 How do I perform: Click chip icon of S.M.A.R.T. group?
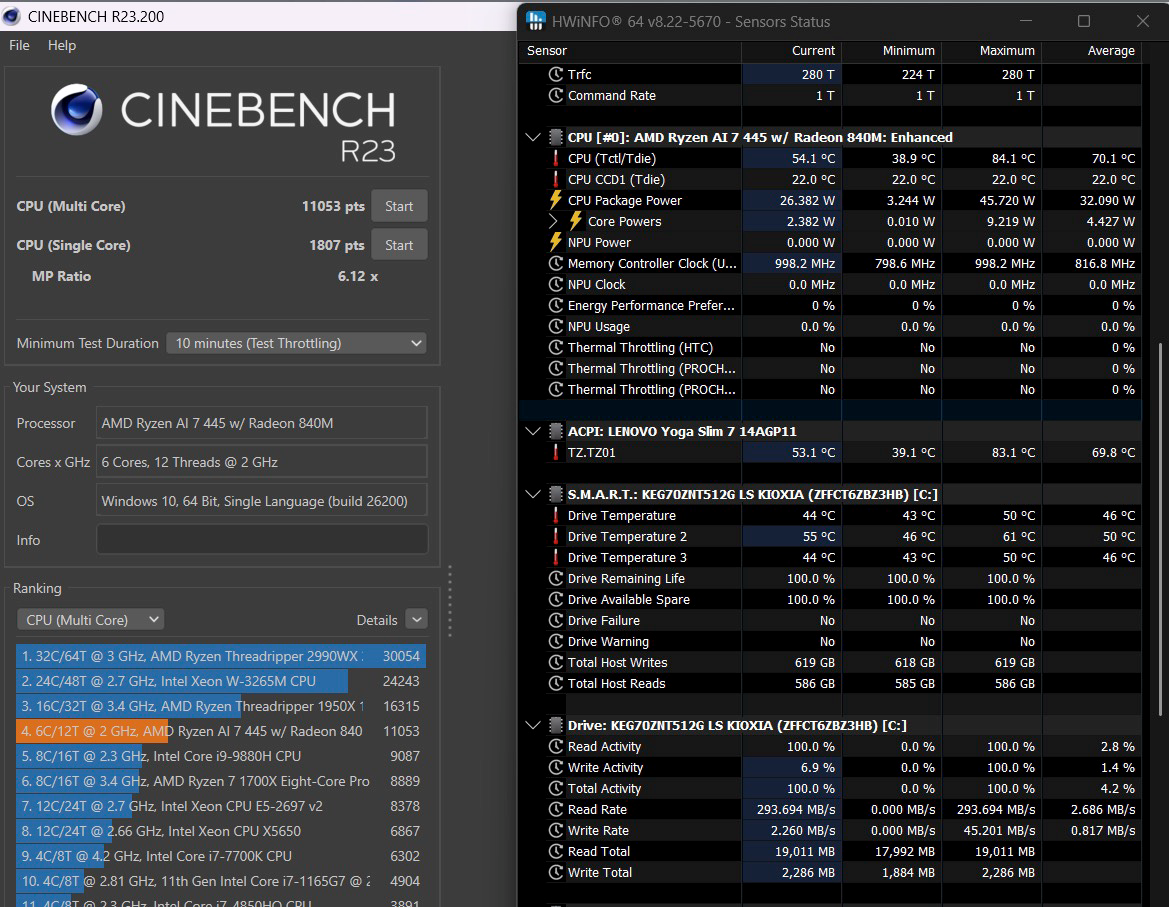pos(555,494)
